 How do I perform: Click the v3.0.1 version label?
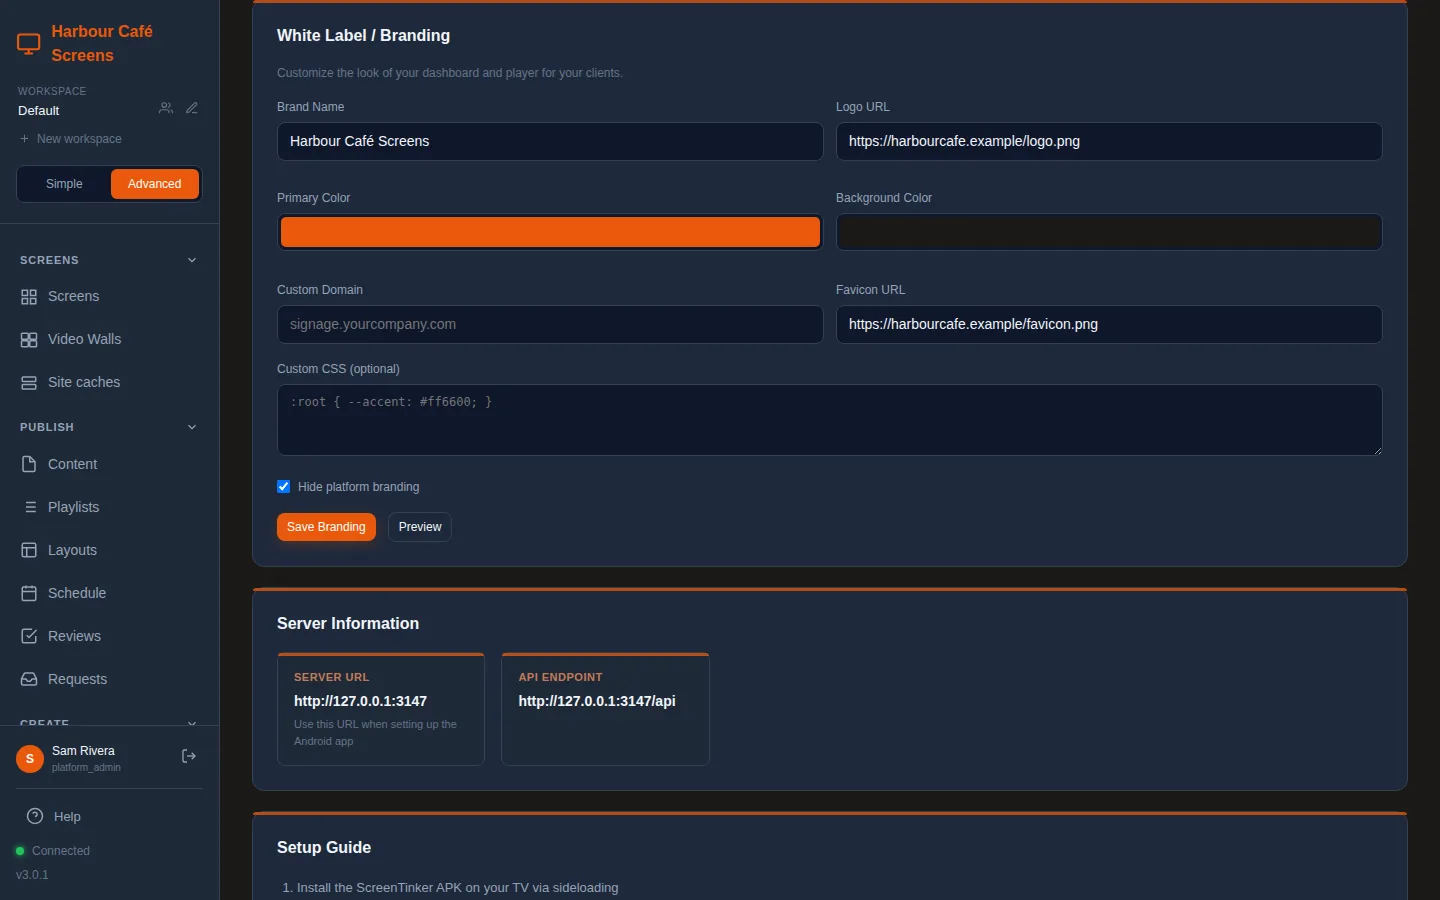32,875
